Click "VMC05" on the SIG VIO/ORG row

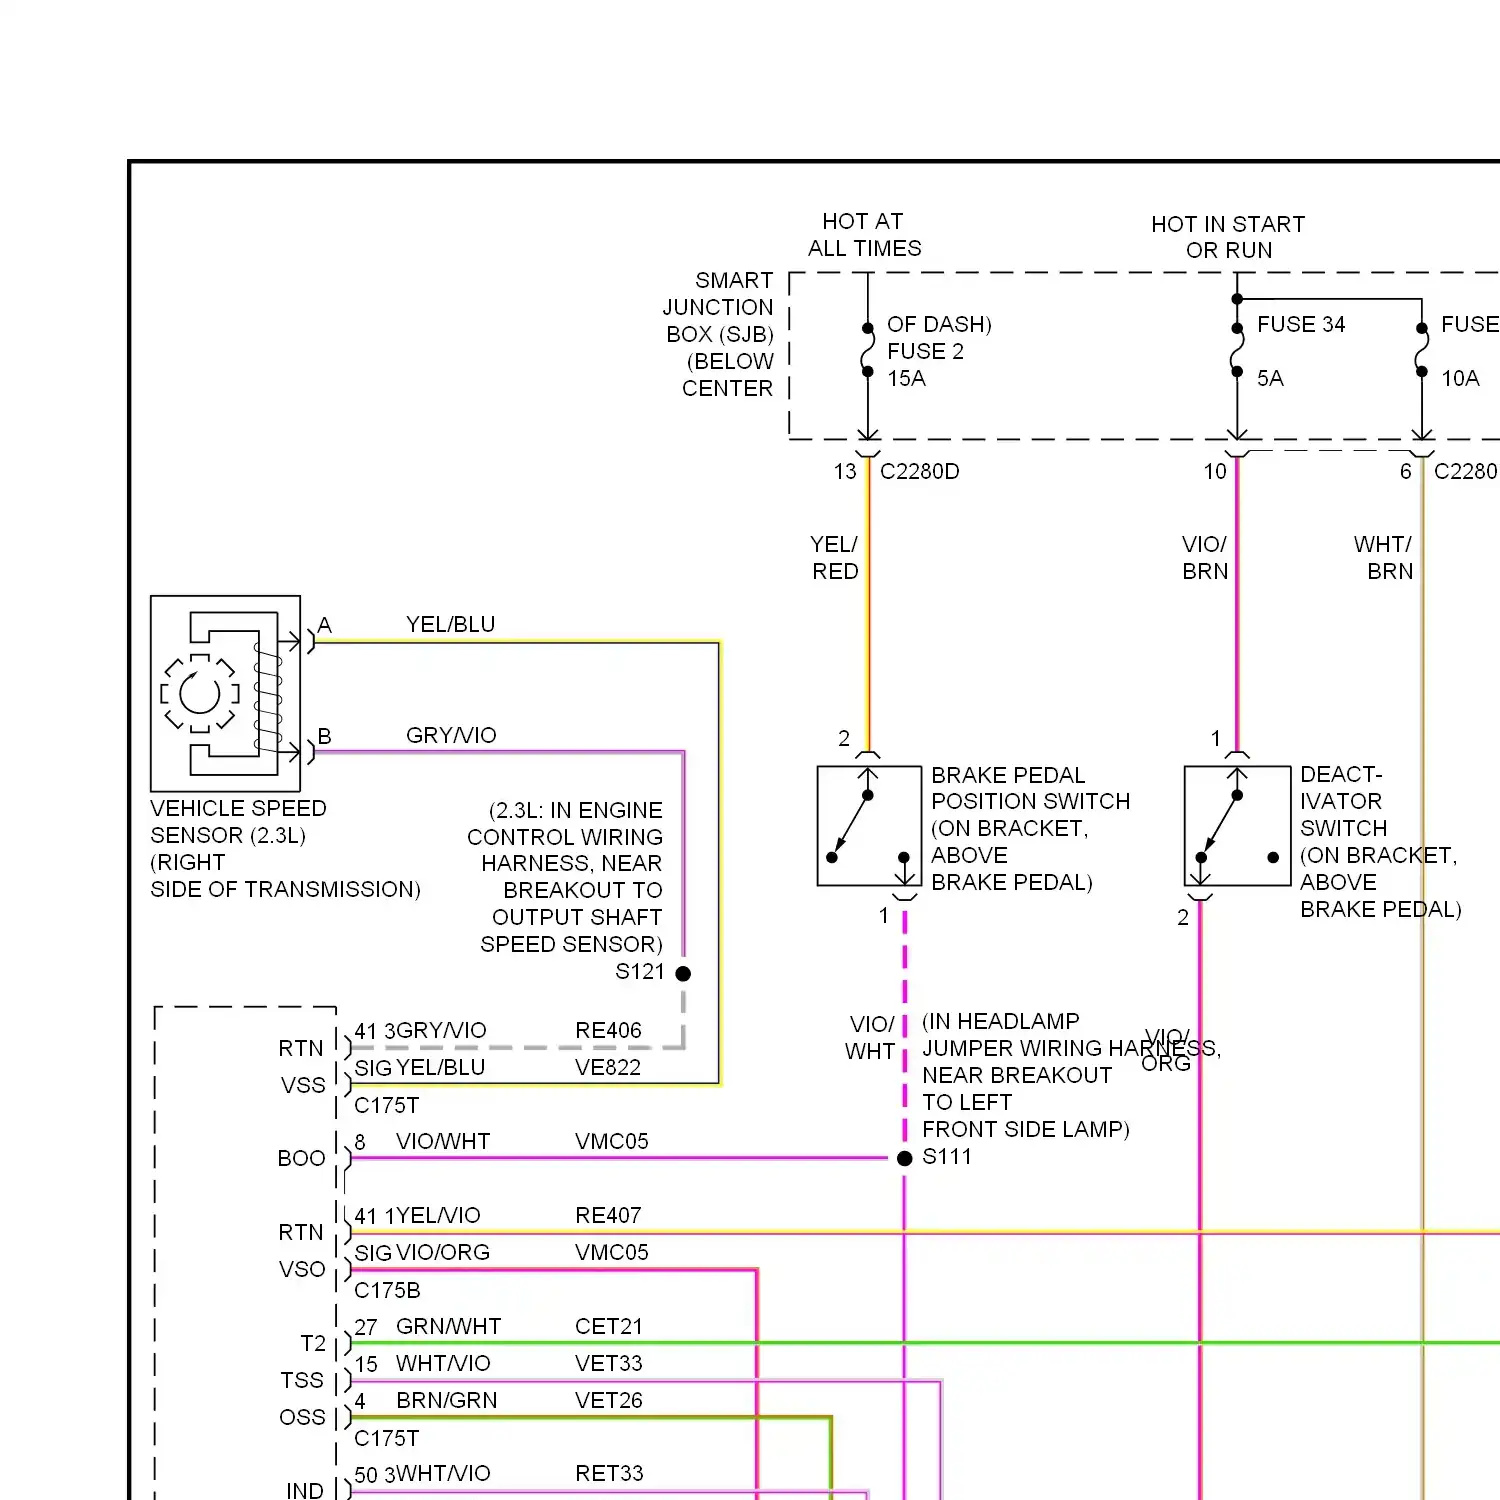pyautogui.click(x=612, y=1252)
